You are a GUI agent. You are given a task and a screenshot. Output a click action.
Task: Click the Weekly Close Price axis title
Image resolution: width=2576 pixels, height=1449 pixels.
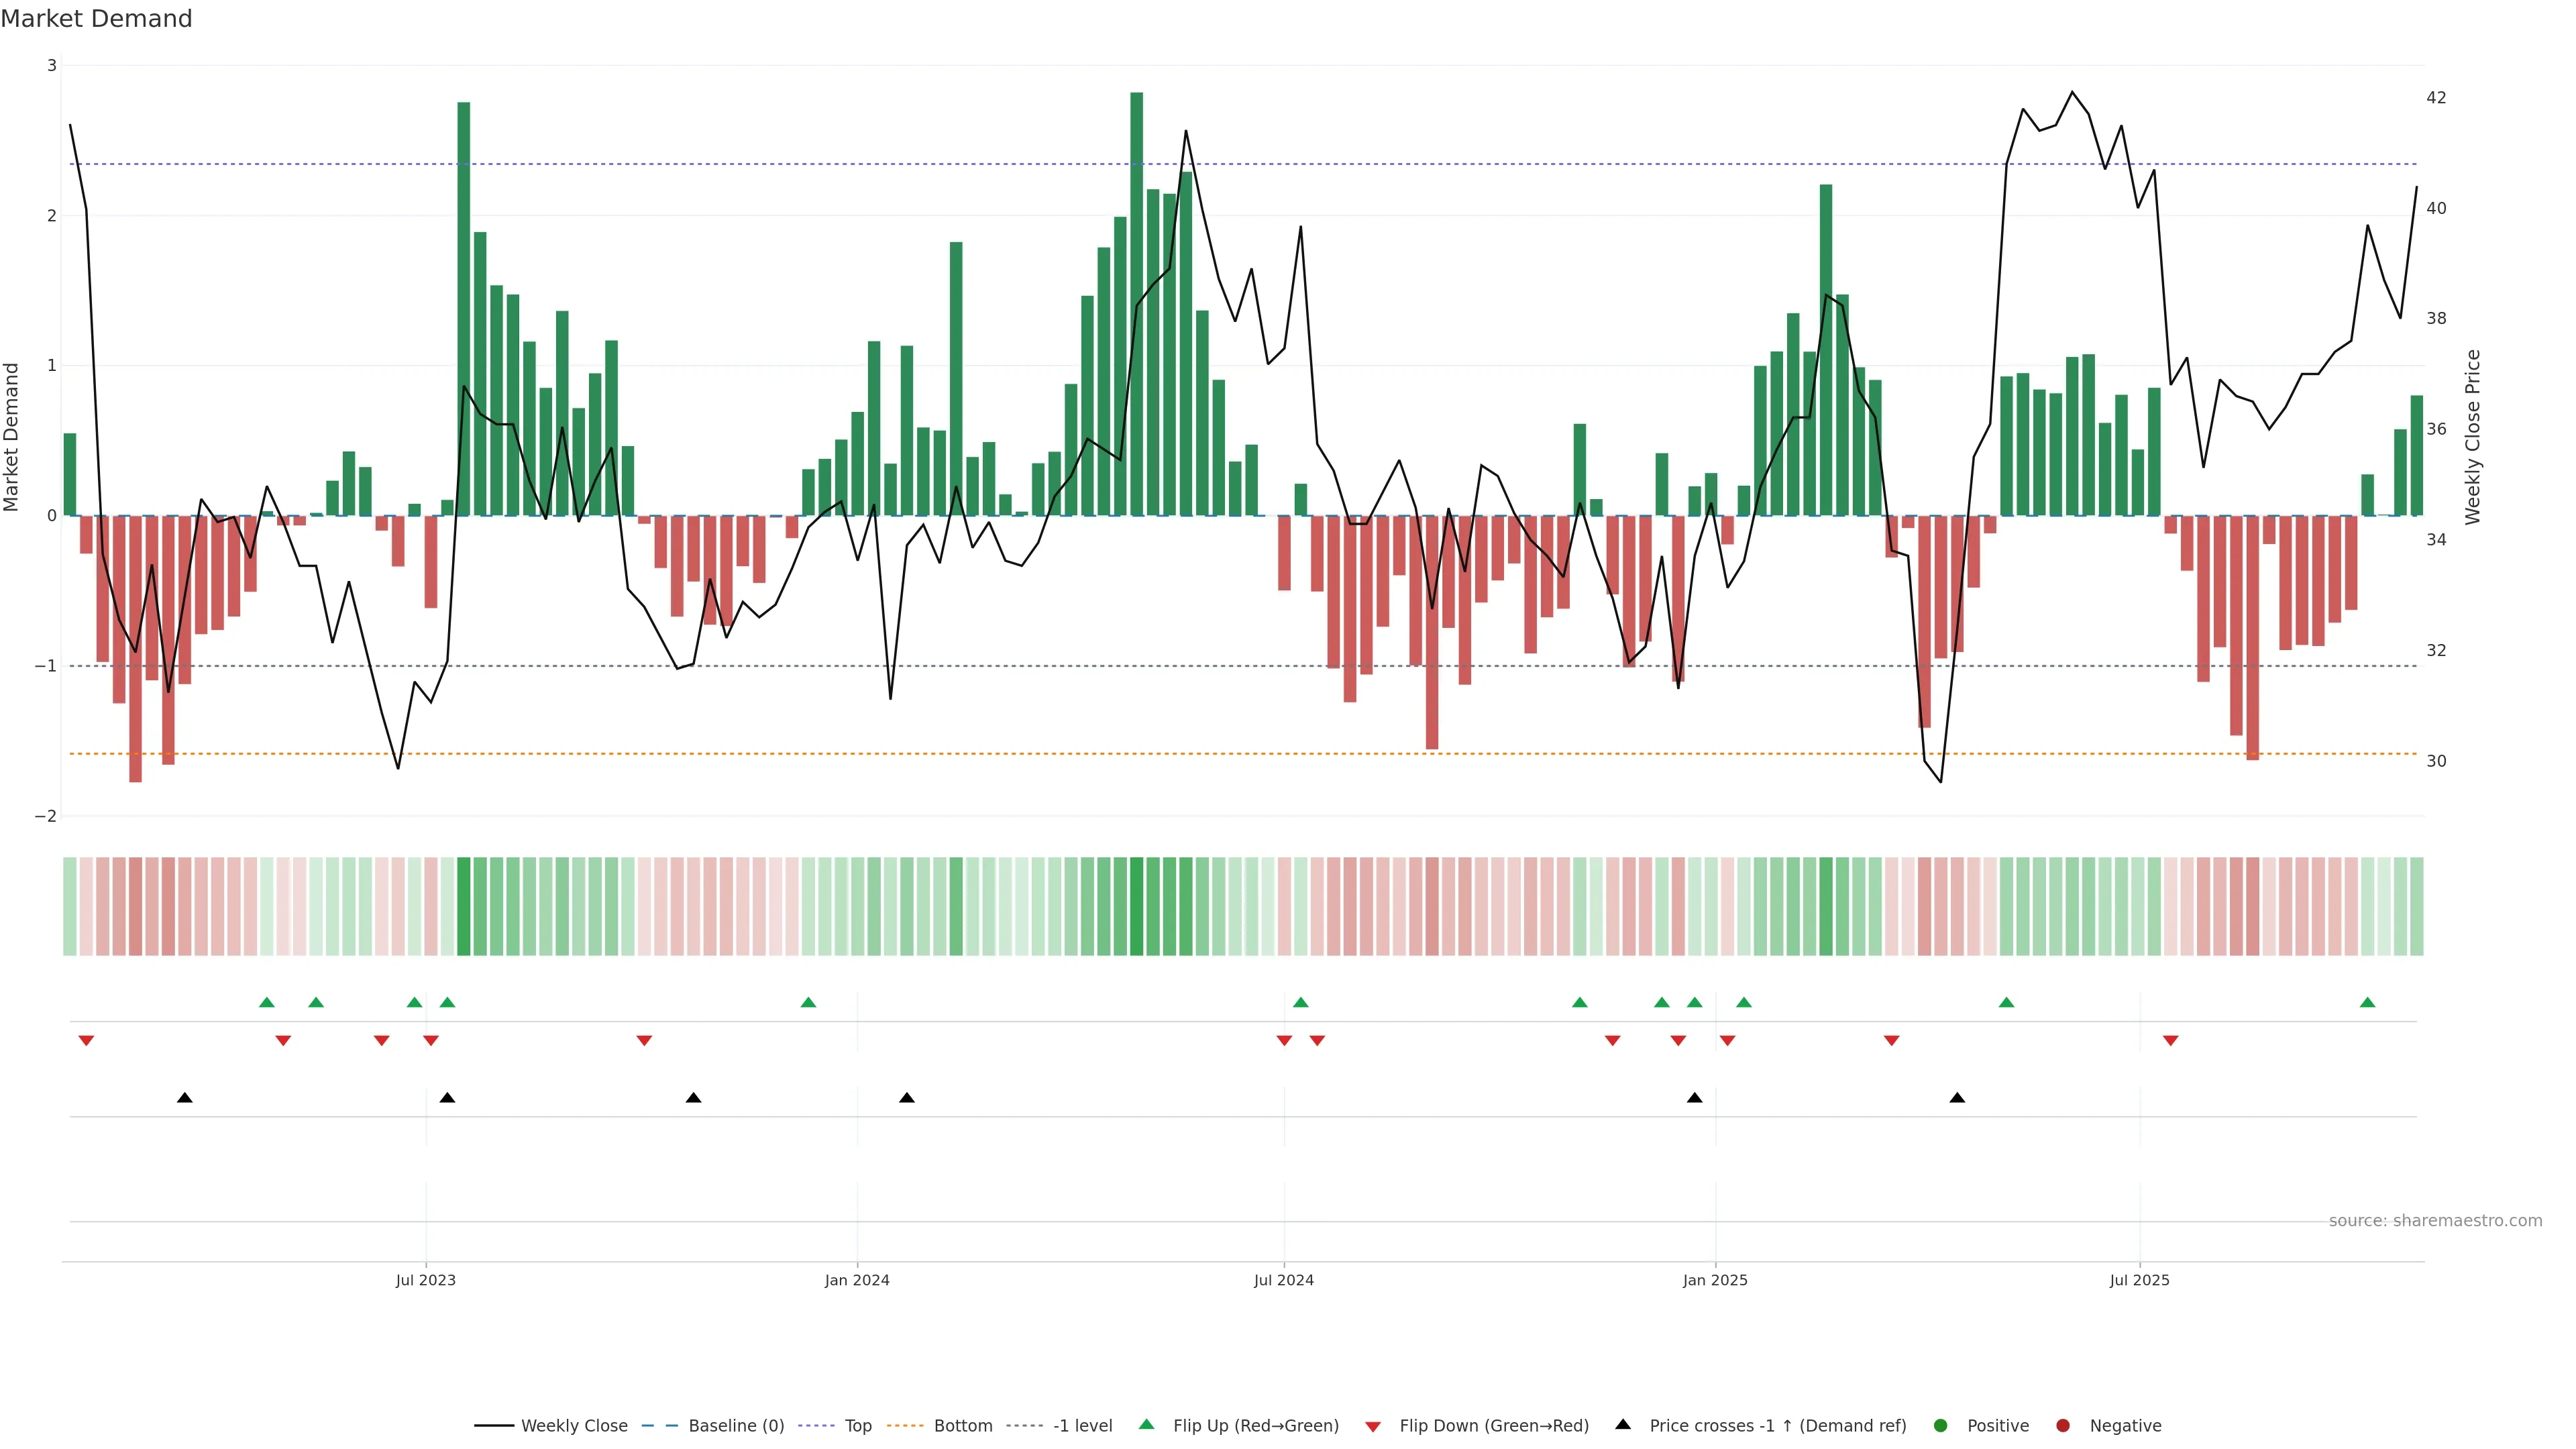click(2473, 437)
